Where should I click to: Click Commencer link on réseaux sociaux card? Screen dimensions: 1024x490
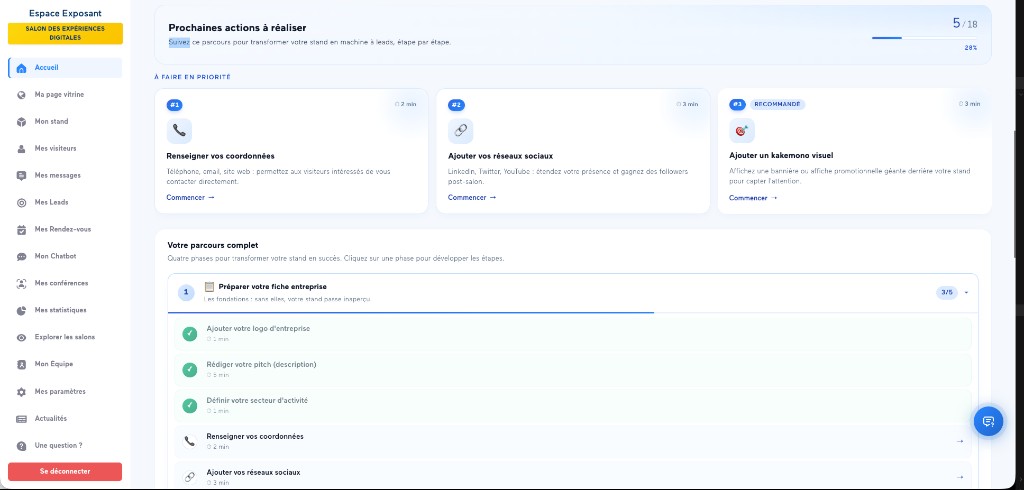click(x=472, y=197)
